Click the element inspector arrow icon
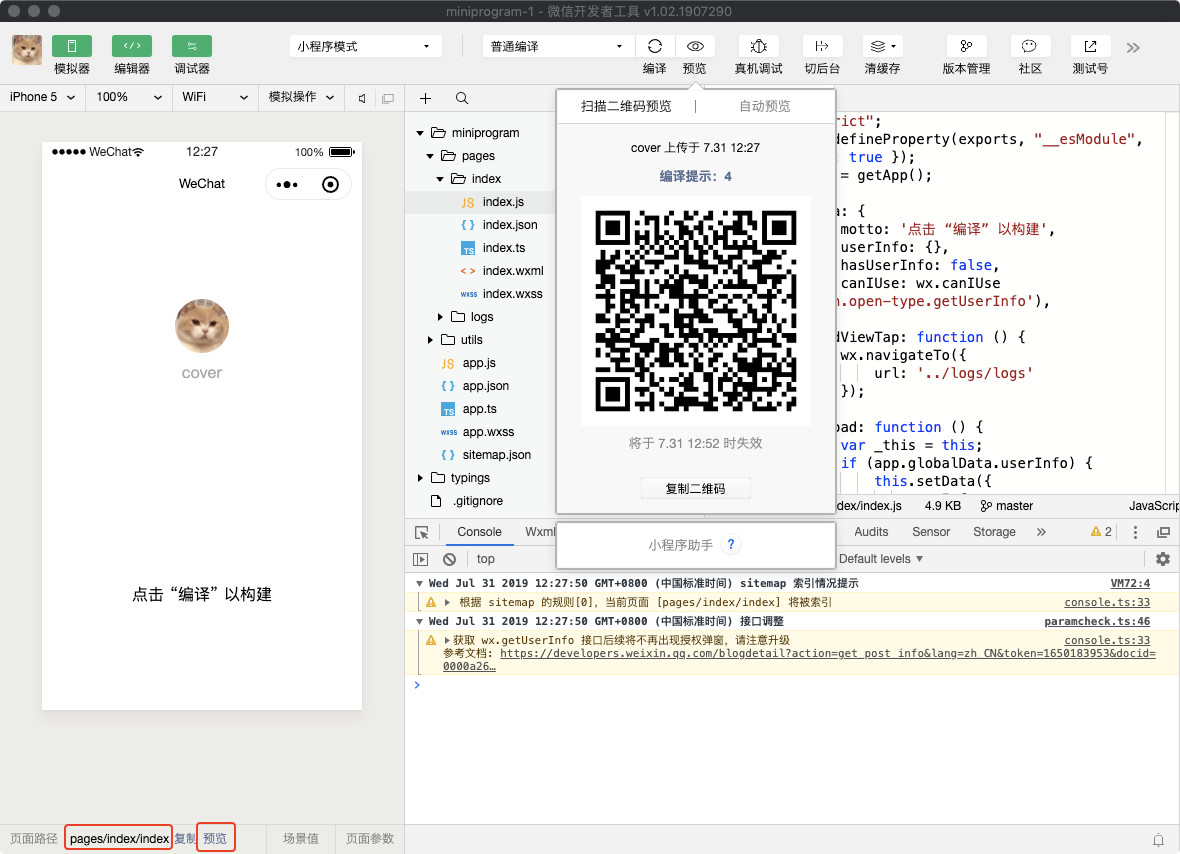Image resolution: width=1180 pixels, height=854 pixels. [x=421, y=532]
